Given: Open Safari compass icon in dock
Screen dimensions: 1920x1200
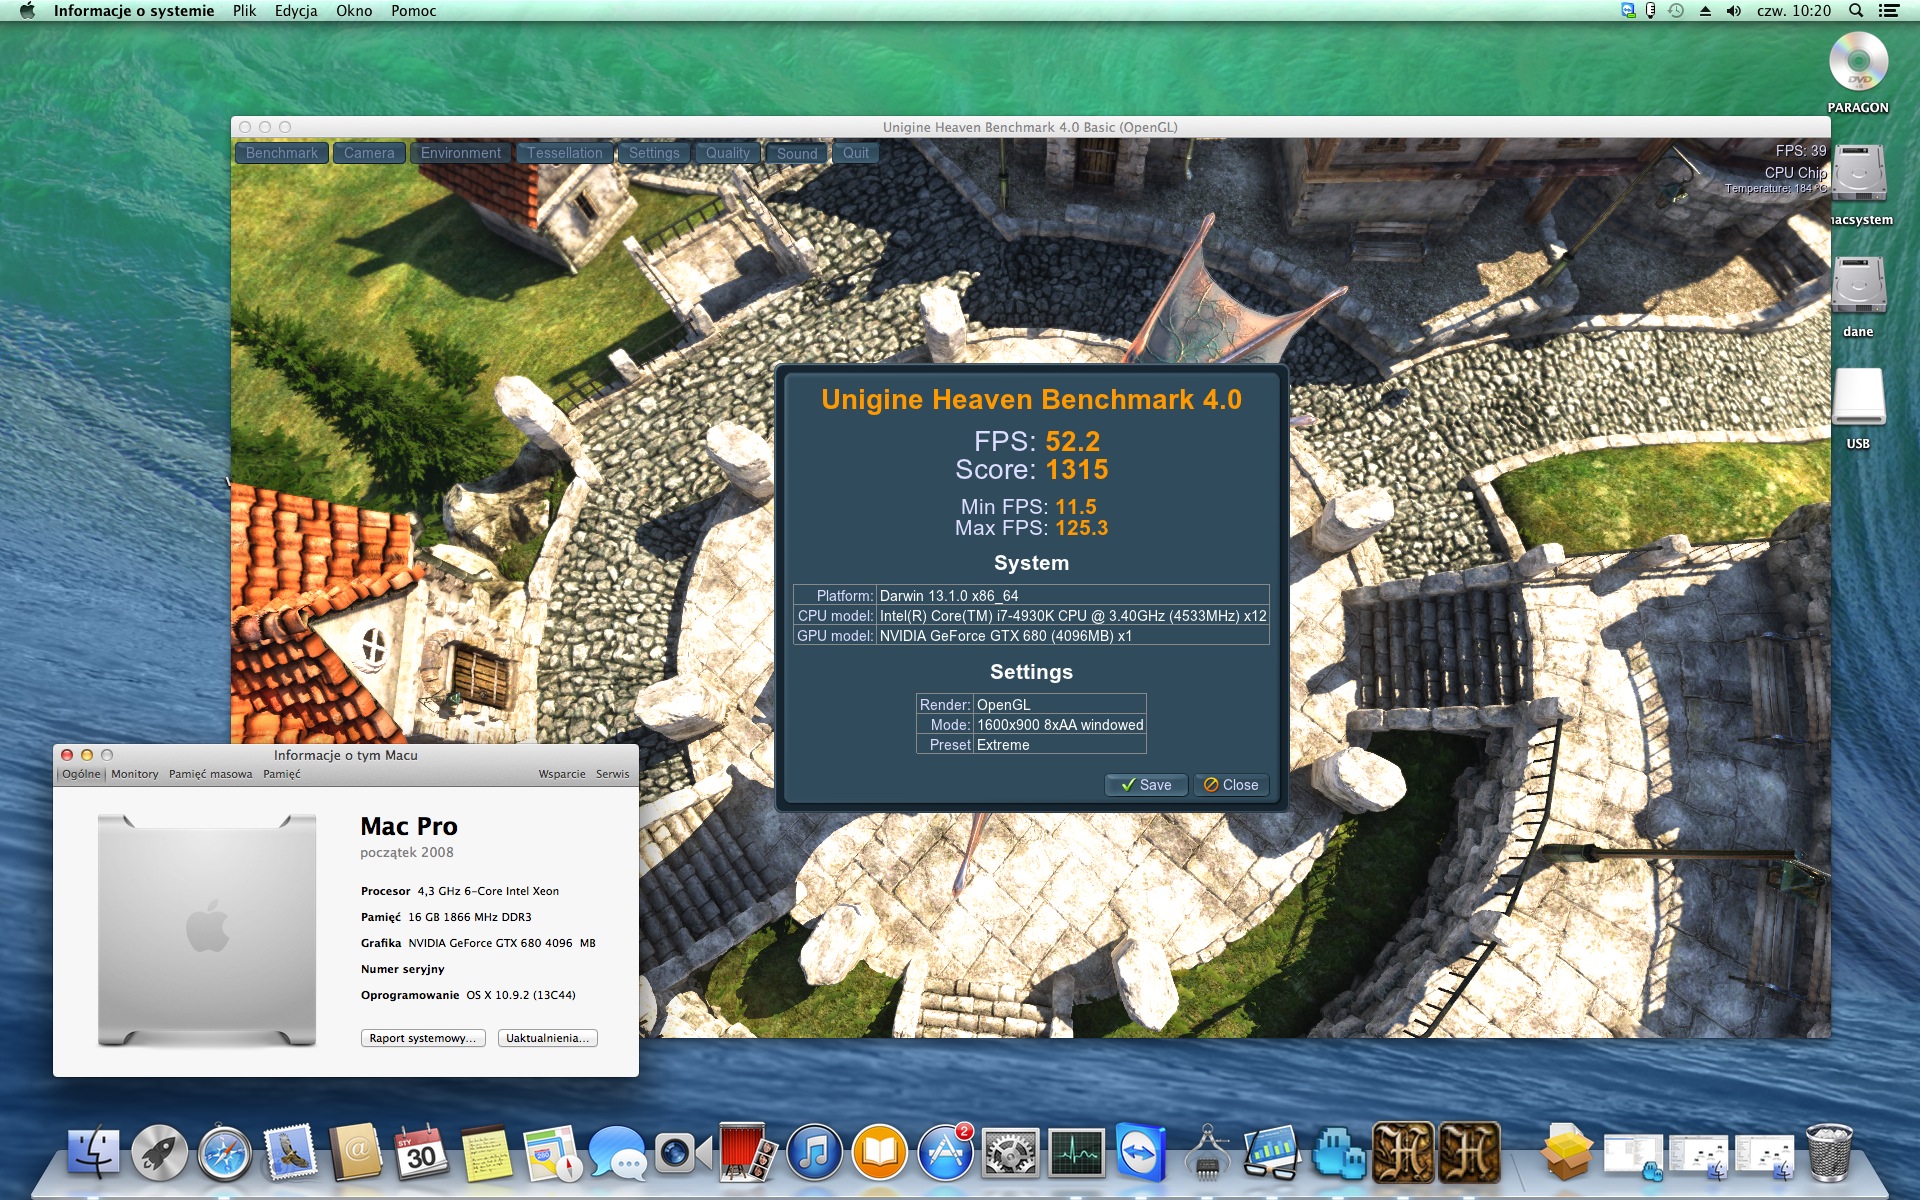Looking at the screenshot, I should pos(225,1153).
